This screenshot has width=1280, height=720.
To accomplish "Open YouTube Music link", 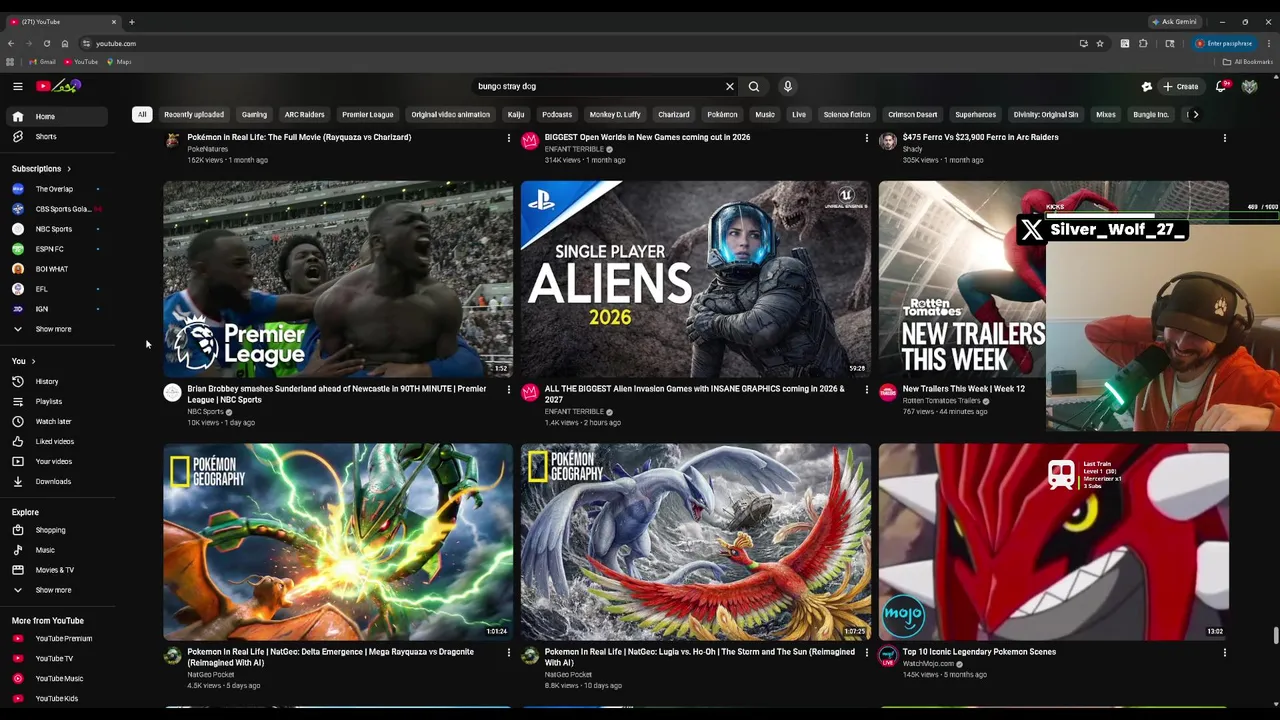I will point(58,678).
